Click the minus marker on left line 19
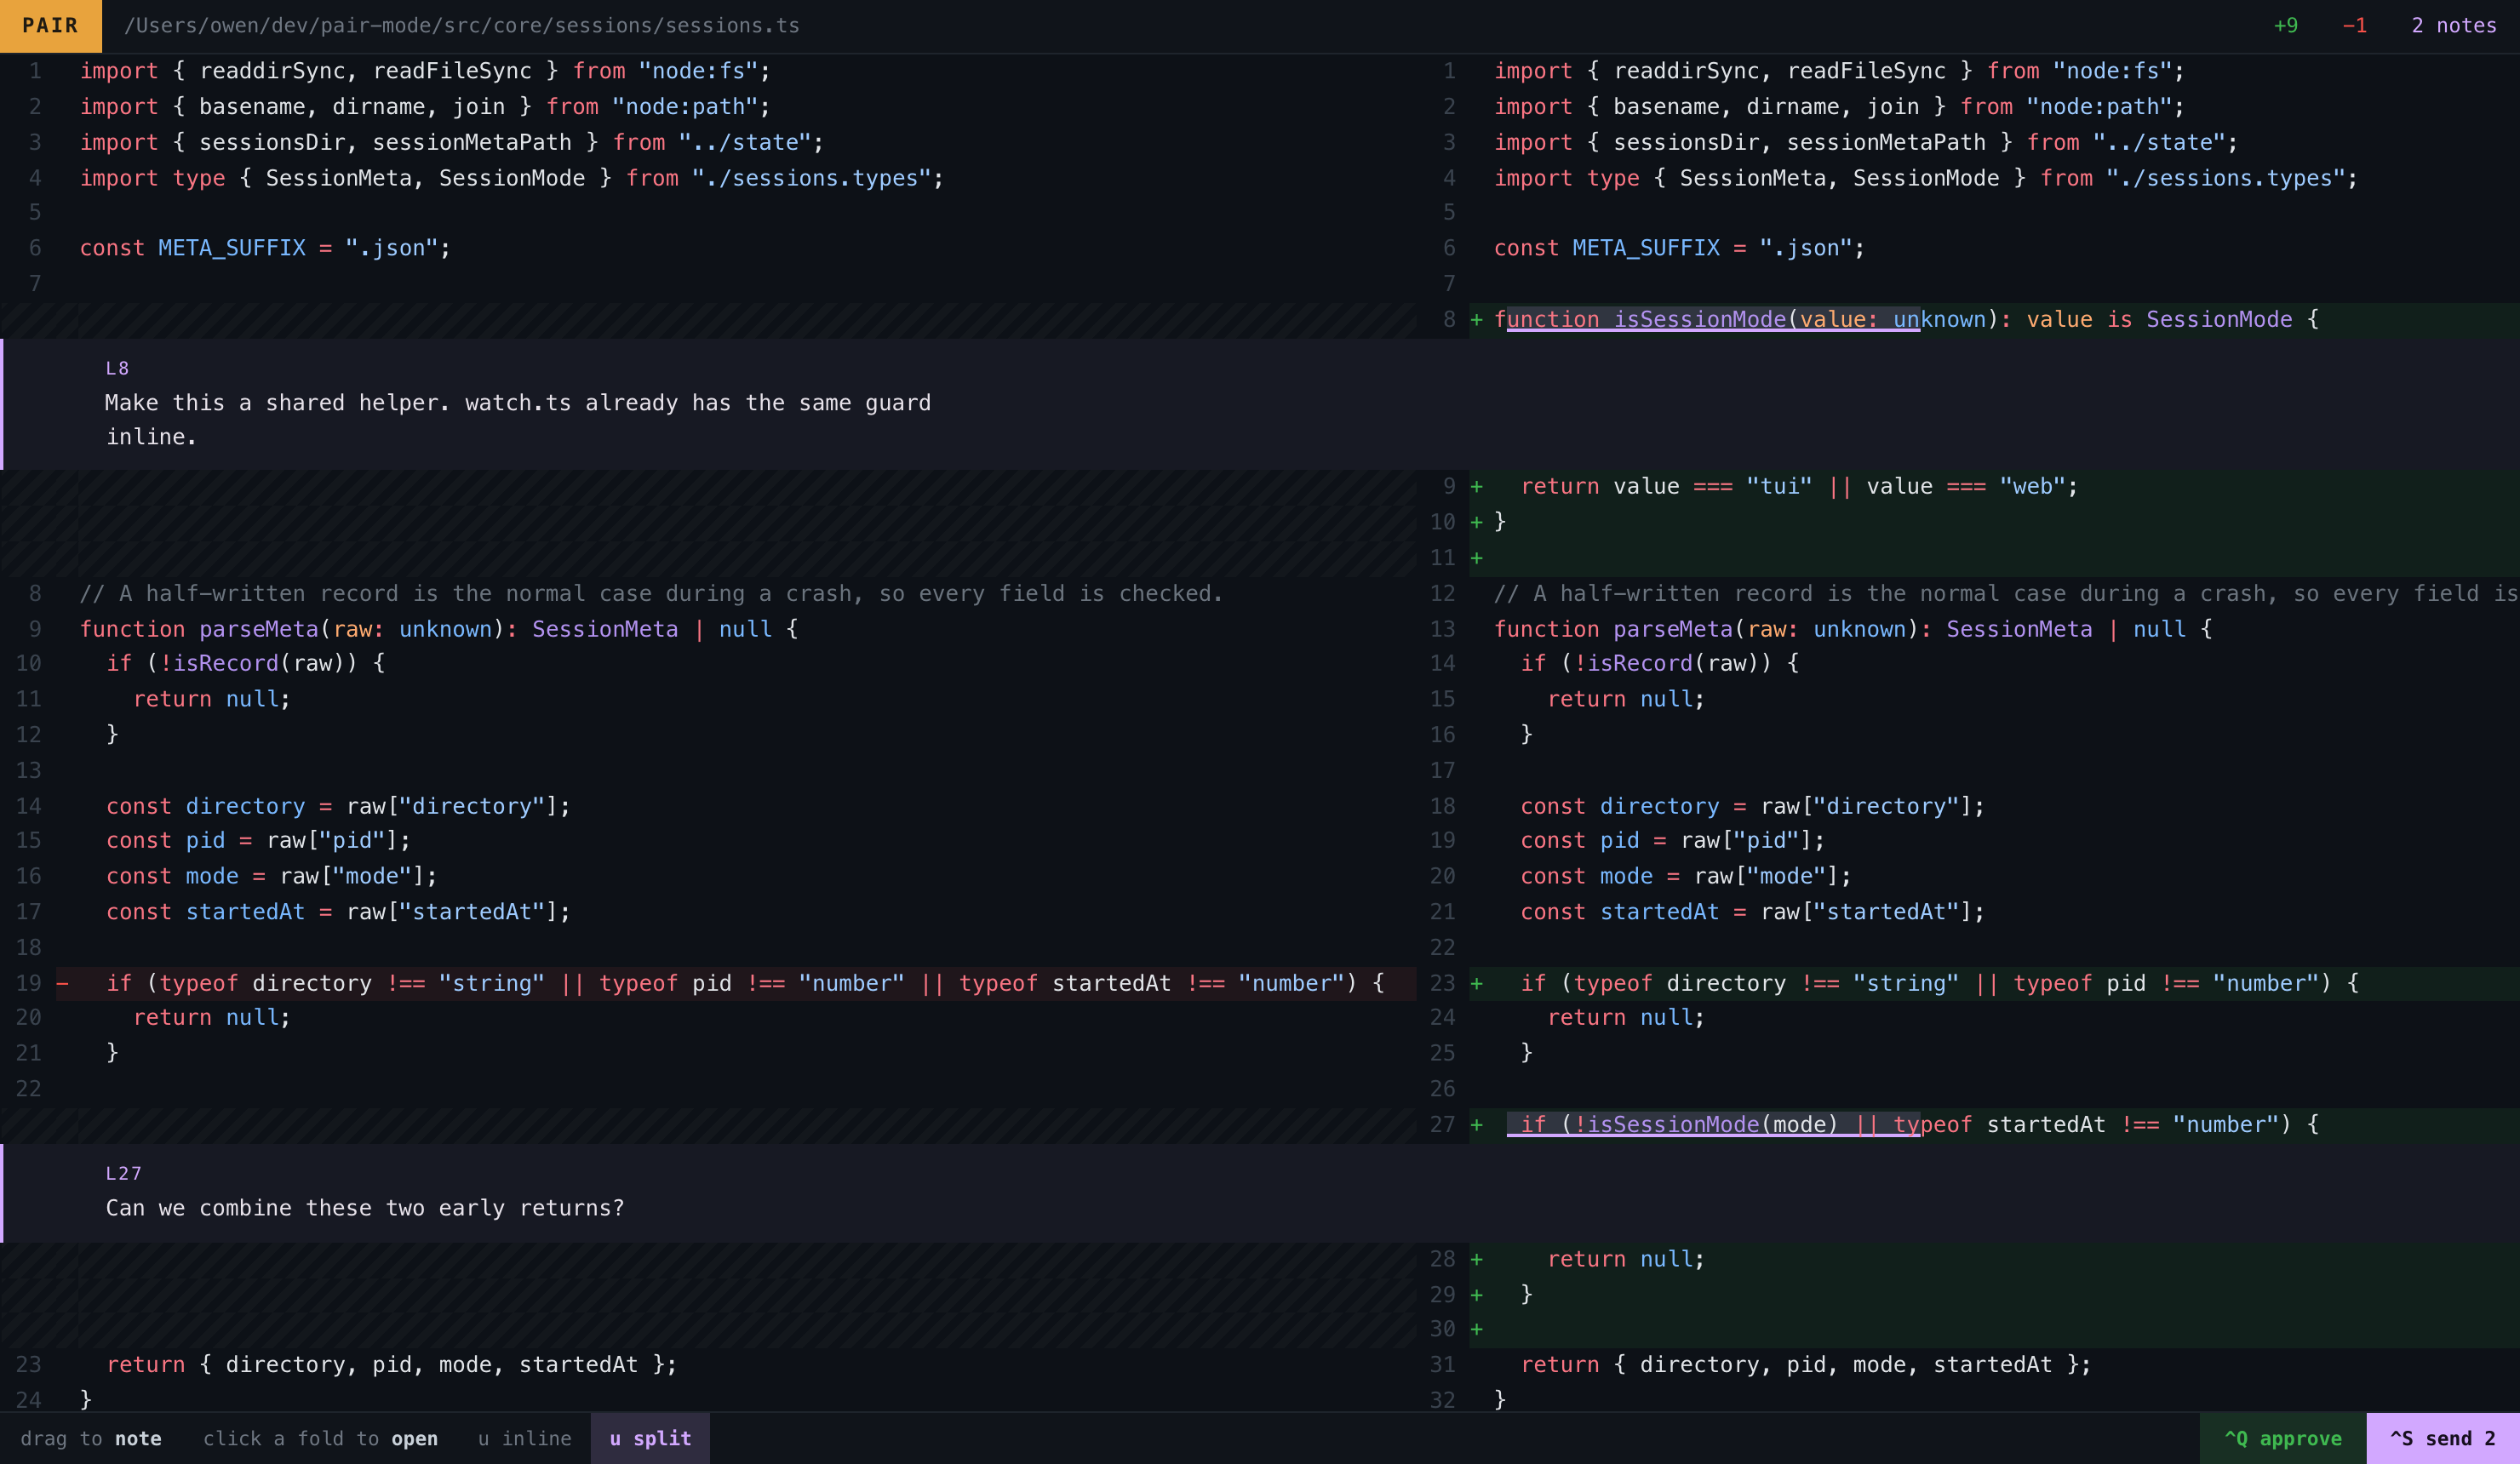2520x1464 pixels. pyautogui.click(x=63, y=984)
